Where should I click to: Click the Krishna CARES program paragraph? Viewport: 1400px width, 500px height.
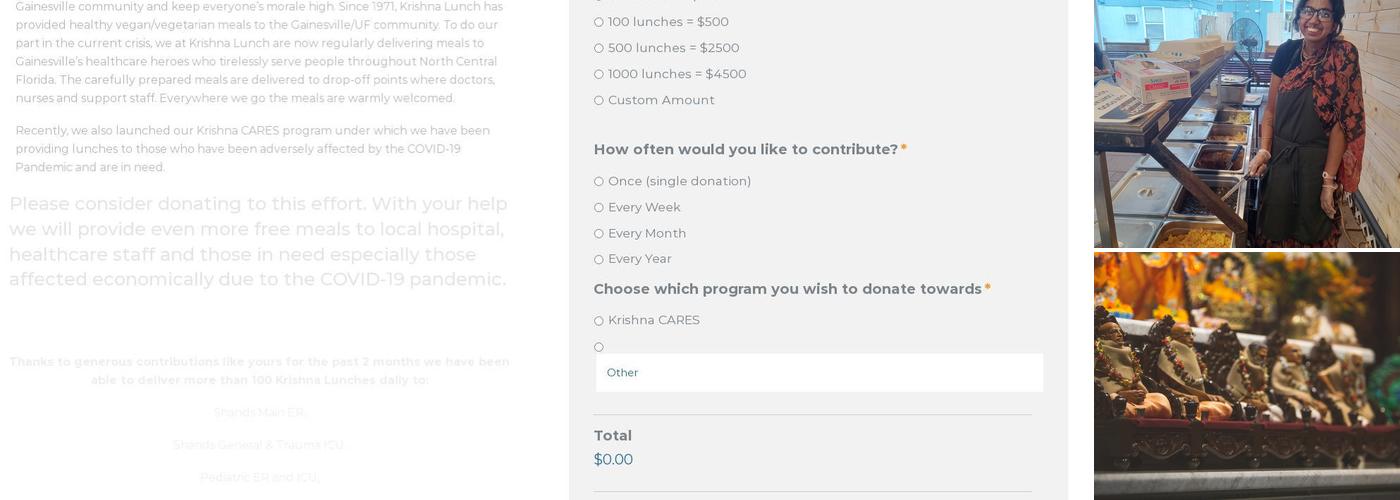(252, 149)
